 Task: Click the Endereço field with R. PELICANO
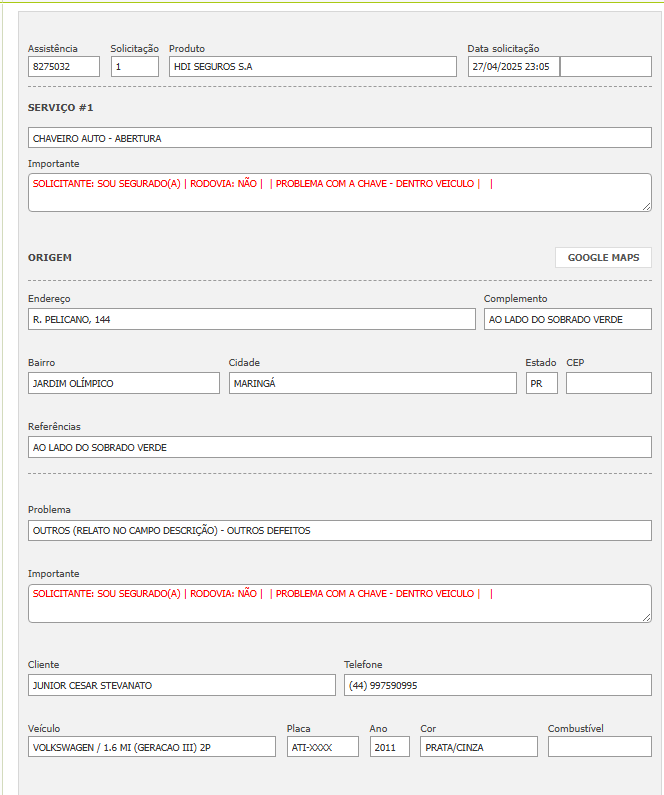click(x=251, y=319)
